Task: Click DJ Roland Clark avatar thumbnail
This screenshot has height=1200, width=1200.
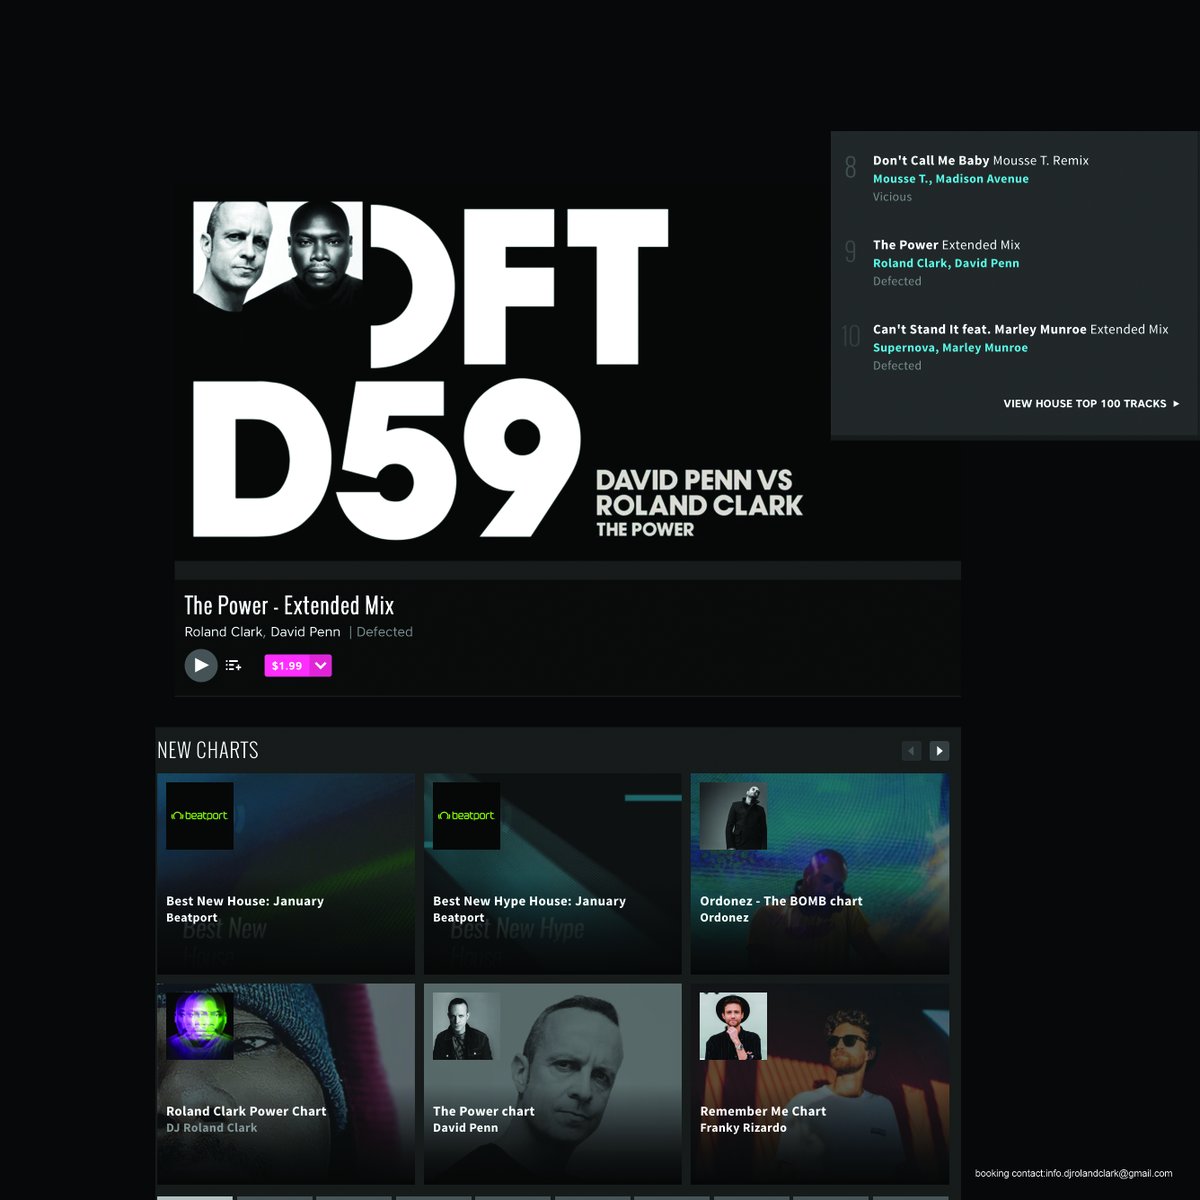Action: point(200,1026)
